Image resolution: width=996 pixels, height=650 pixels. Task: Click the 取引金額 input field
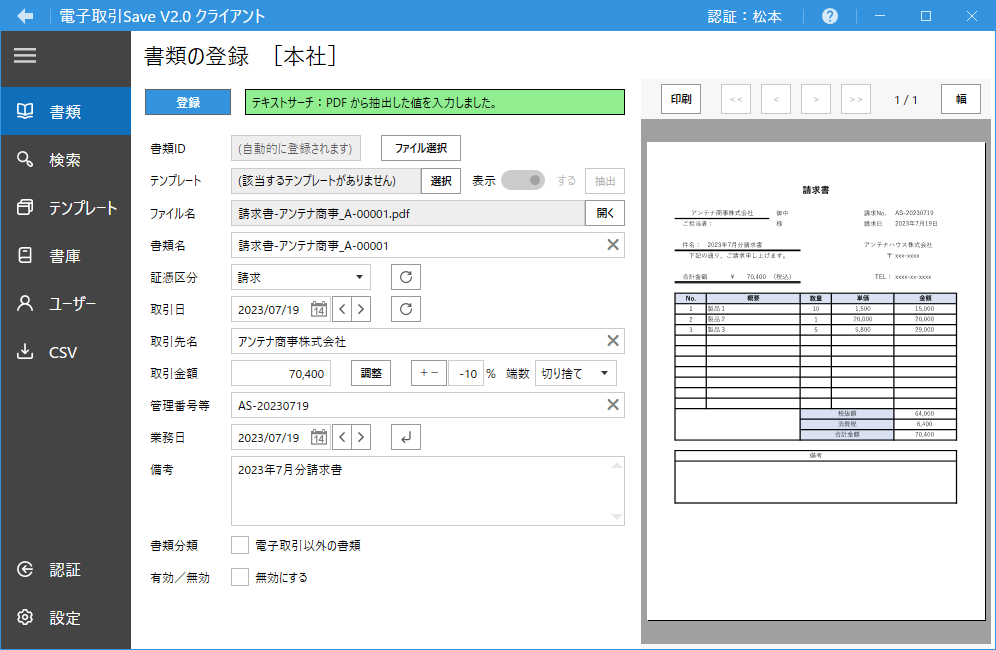point(281,373)
